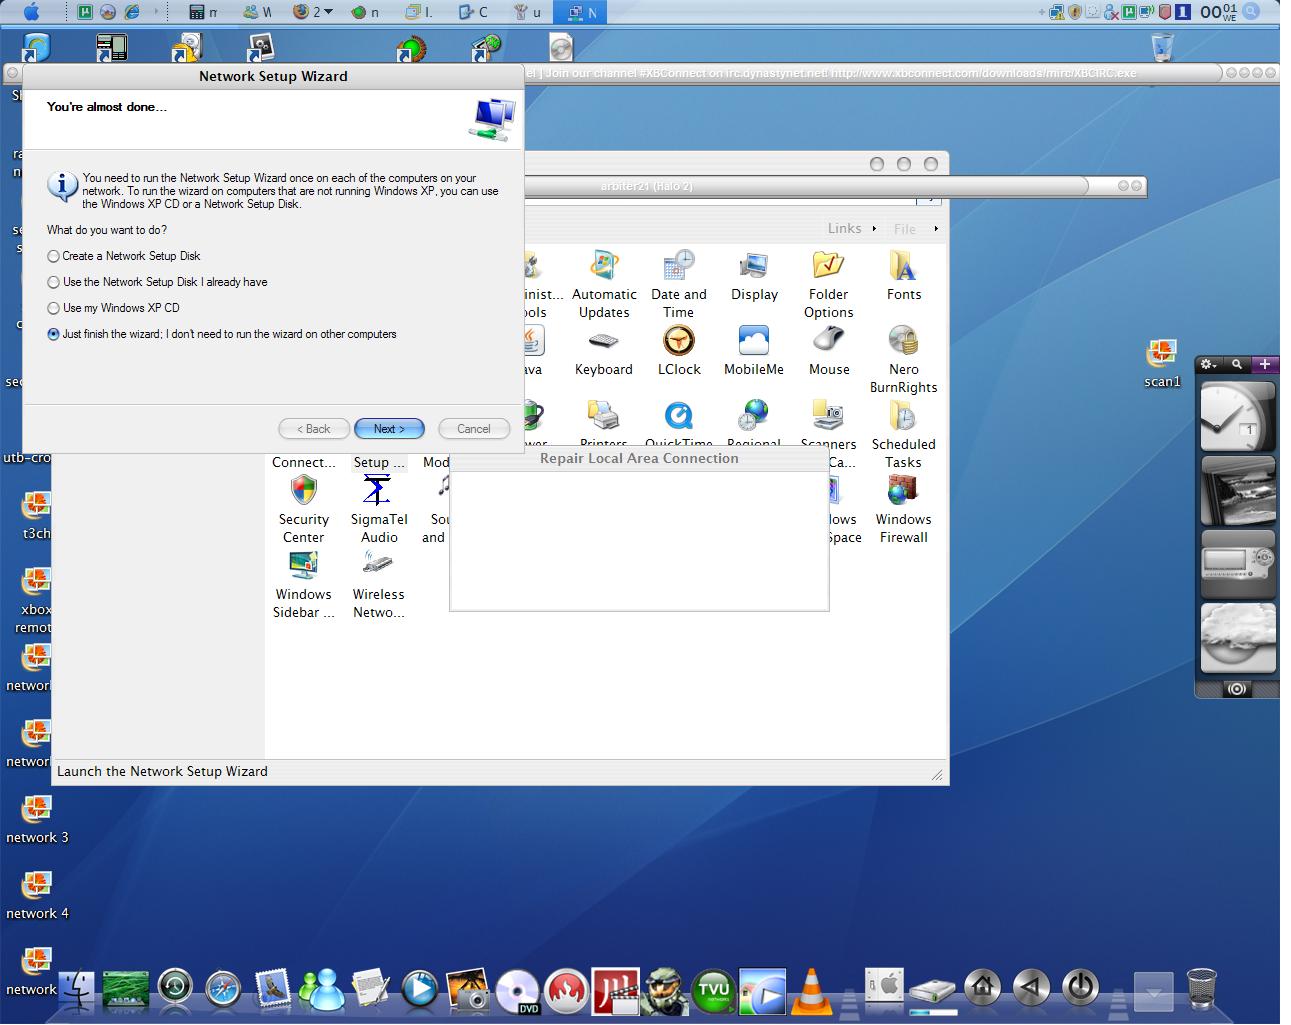Click the power button icon in dock
Viewport: 1291px width, 1025px height.
click(x=1080, y=988)
